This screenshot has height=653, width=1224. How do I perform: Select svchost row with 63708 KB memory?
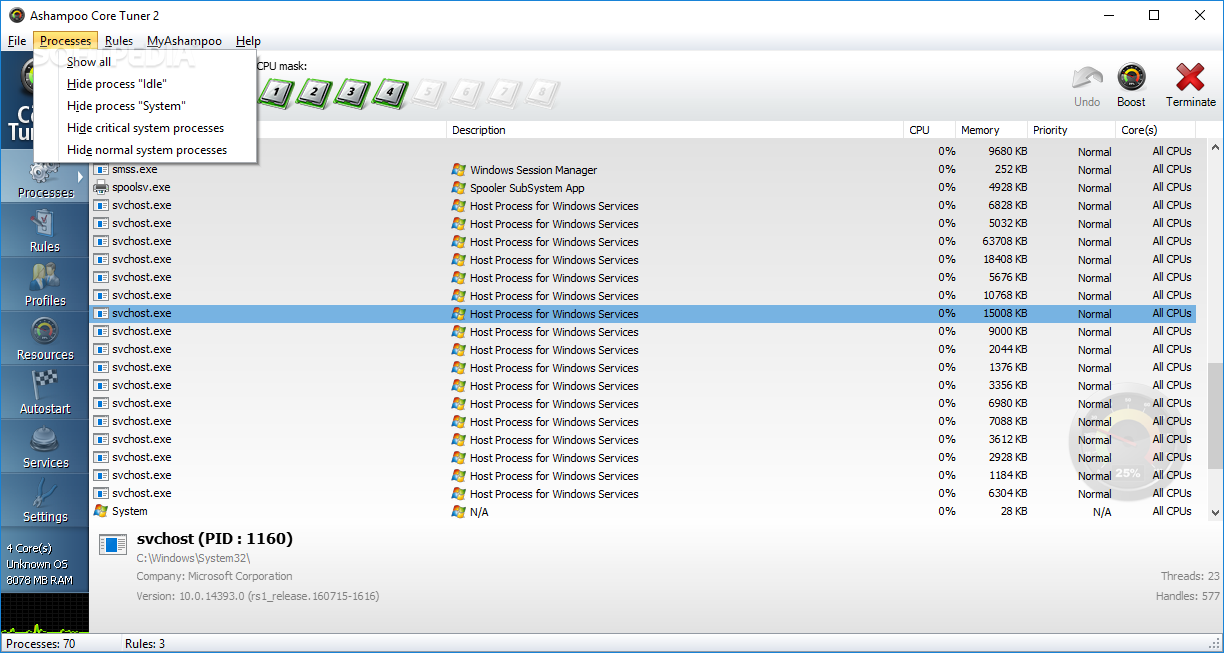[643, 242]
